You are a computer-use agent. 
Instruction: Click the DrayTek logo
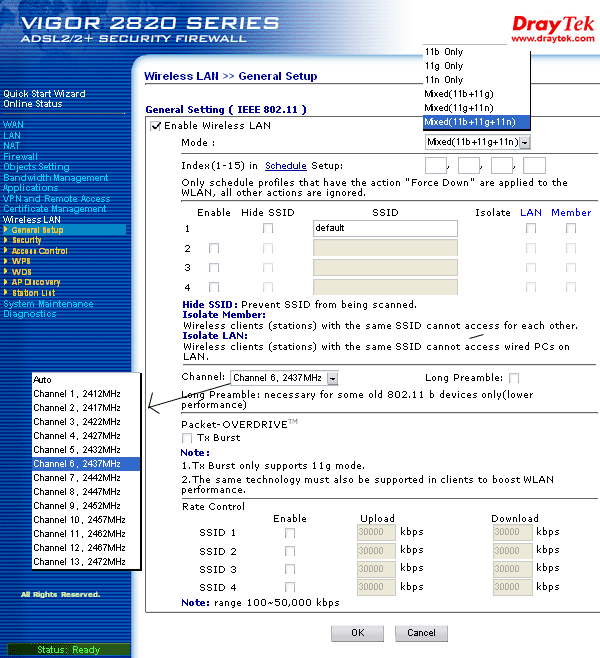(553, 29)
